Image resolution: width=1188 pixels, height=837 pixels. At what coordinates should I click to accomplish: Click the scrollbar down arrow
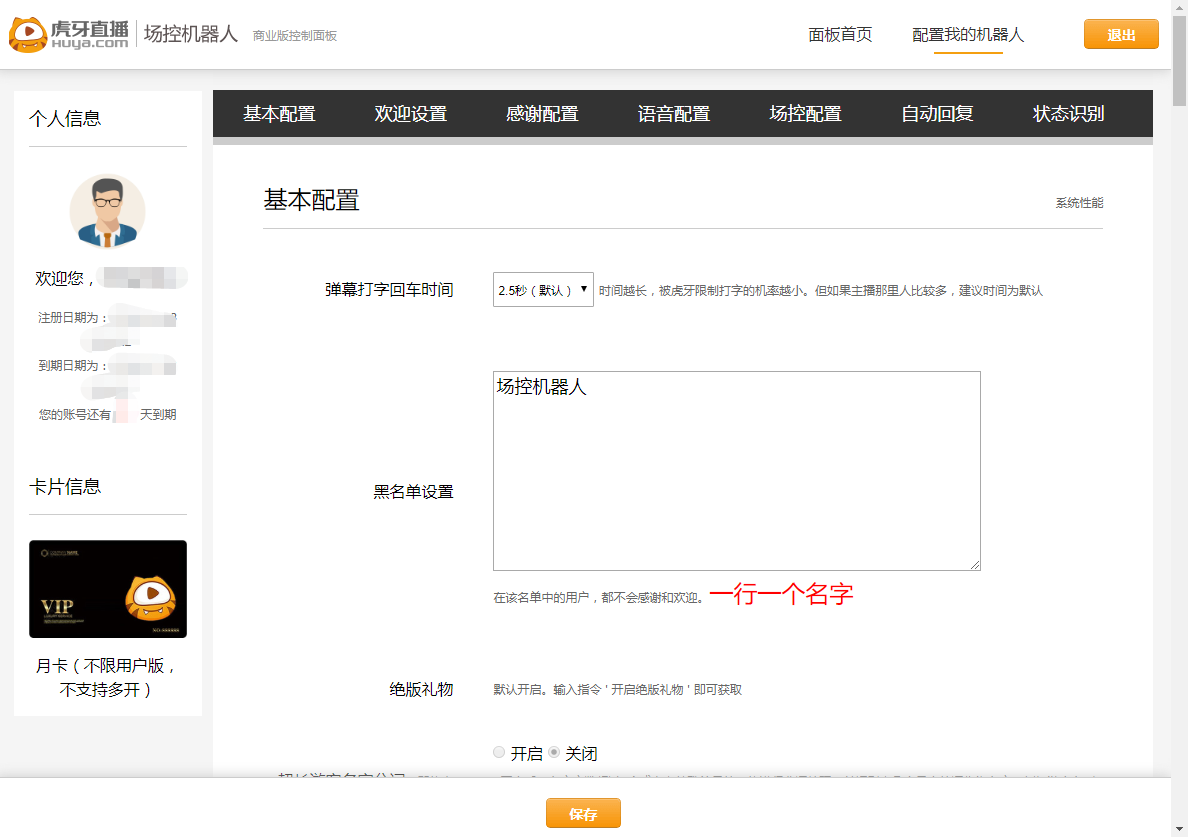tap(1179, 829)
